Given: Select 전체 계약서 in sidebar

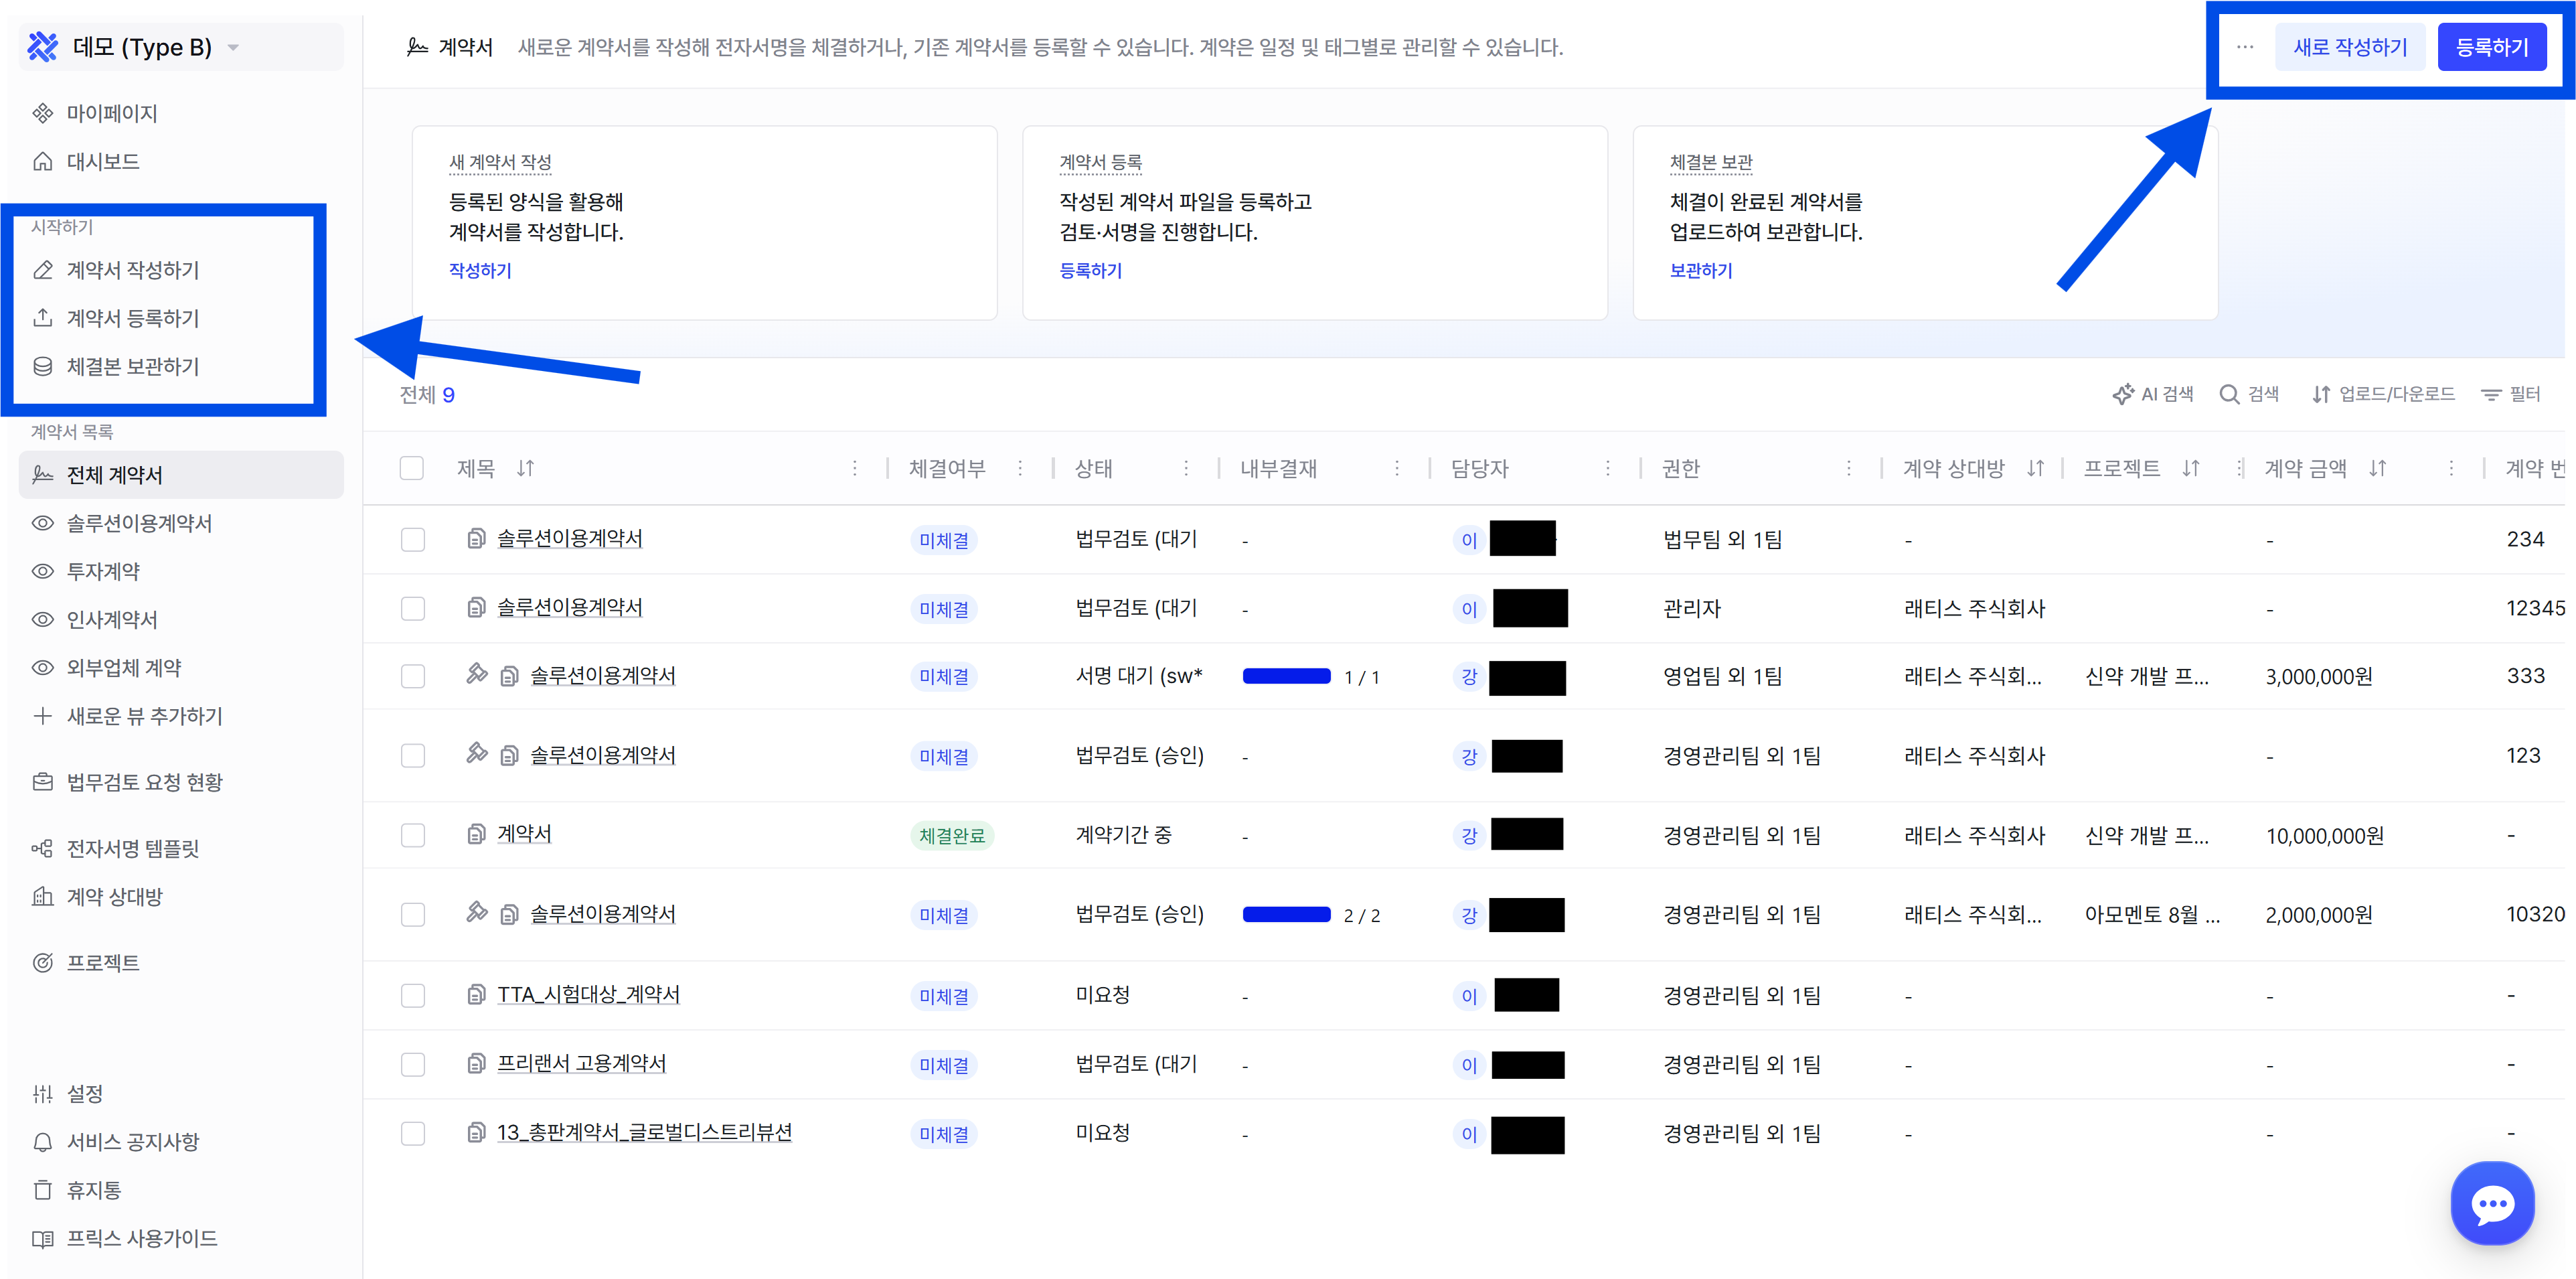Looking at the screenshot, I should (181, 475).
